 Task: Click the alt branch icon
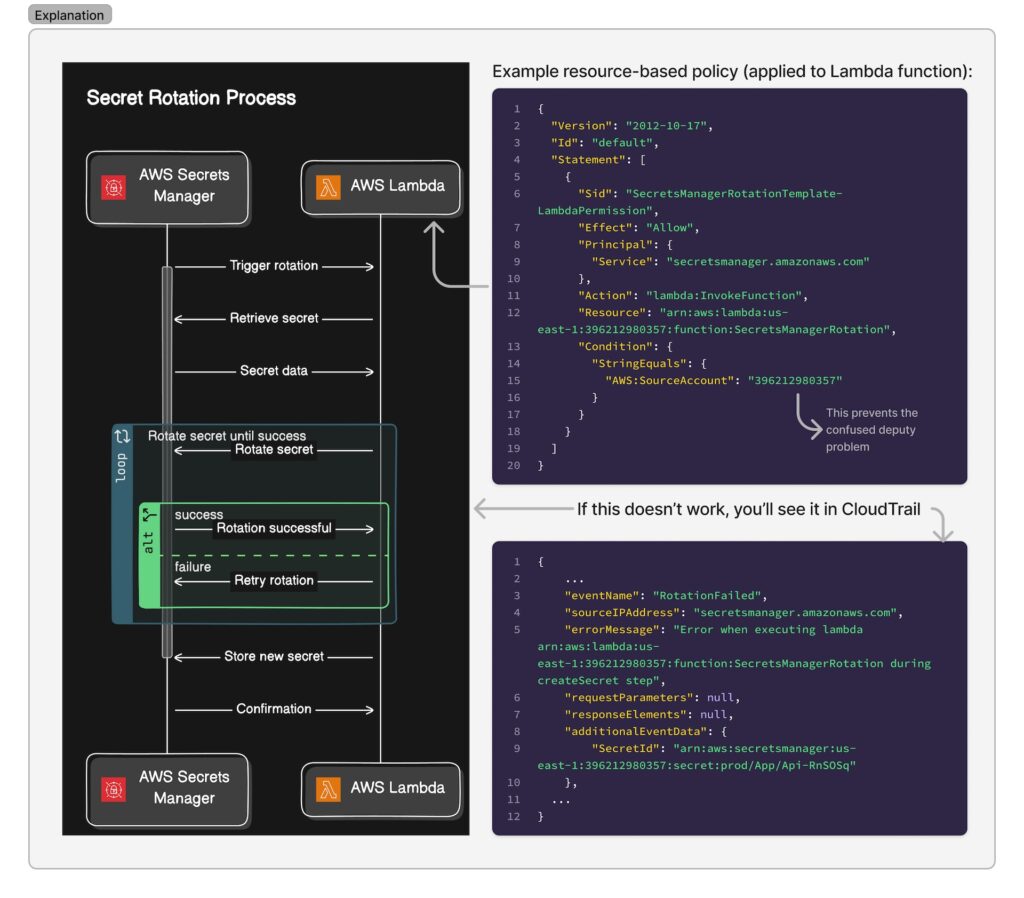[150, 515]
